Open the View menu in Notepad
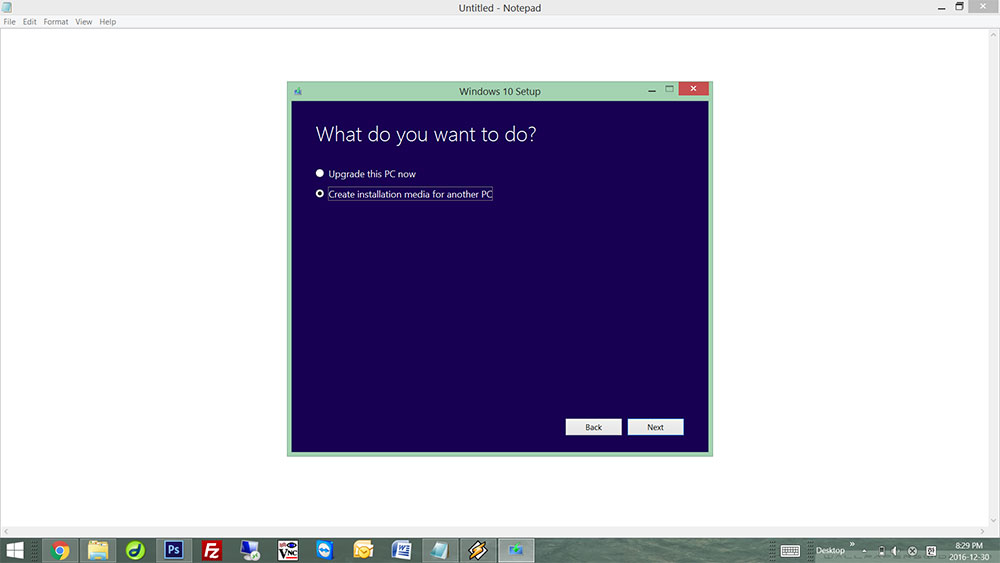The image size is (1000, 563). pos(84,22)
